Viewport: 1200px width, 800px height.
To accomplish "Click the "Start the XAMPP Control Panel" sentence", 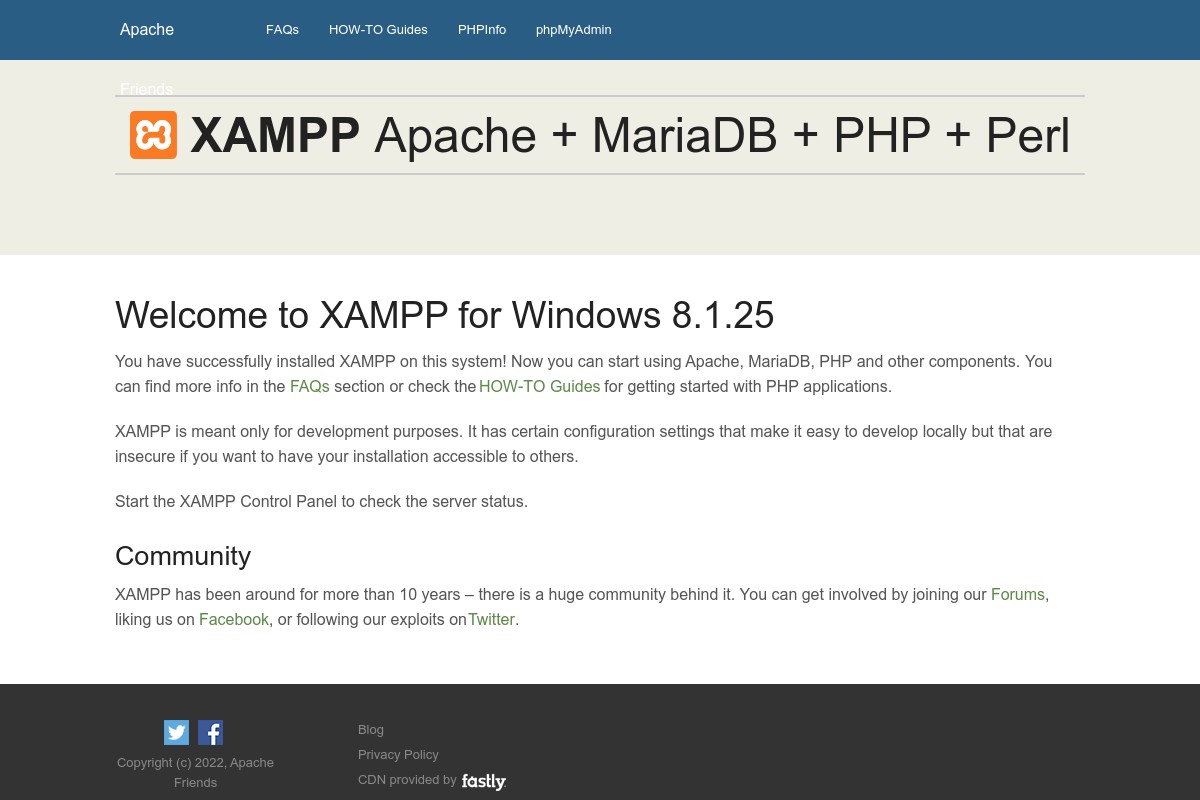I will tap(321, 501).
